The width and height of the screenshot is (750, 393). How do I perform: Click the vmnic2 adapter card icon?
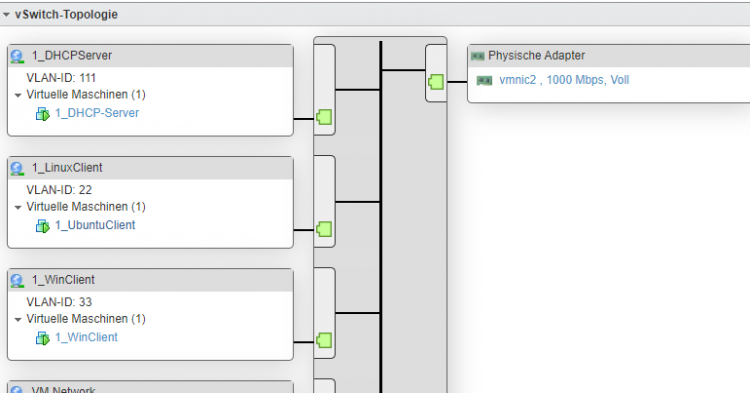pos(485,81)
